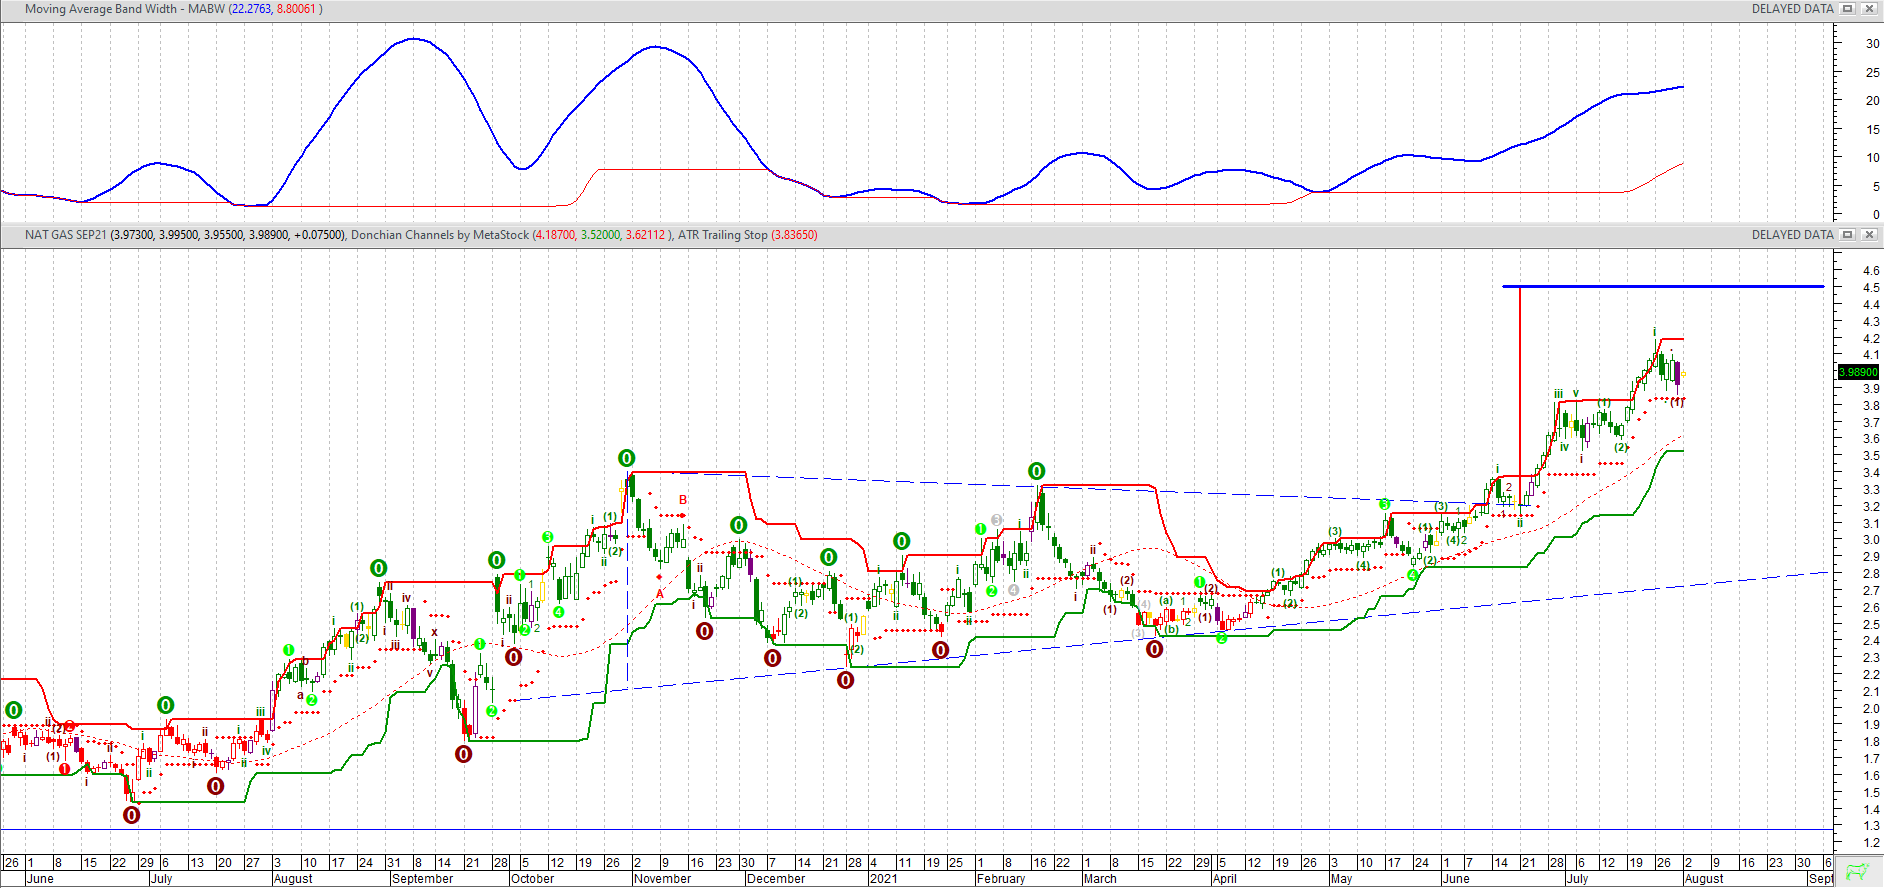Image resolution: width=1884 pixels, height=888 pixels.
Task: Click DELAYED DATA label in the MABW pane
Action: pyautogui.click(x=1792, y=9)
